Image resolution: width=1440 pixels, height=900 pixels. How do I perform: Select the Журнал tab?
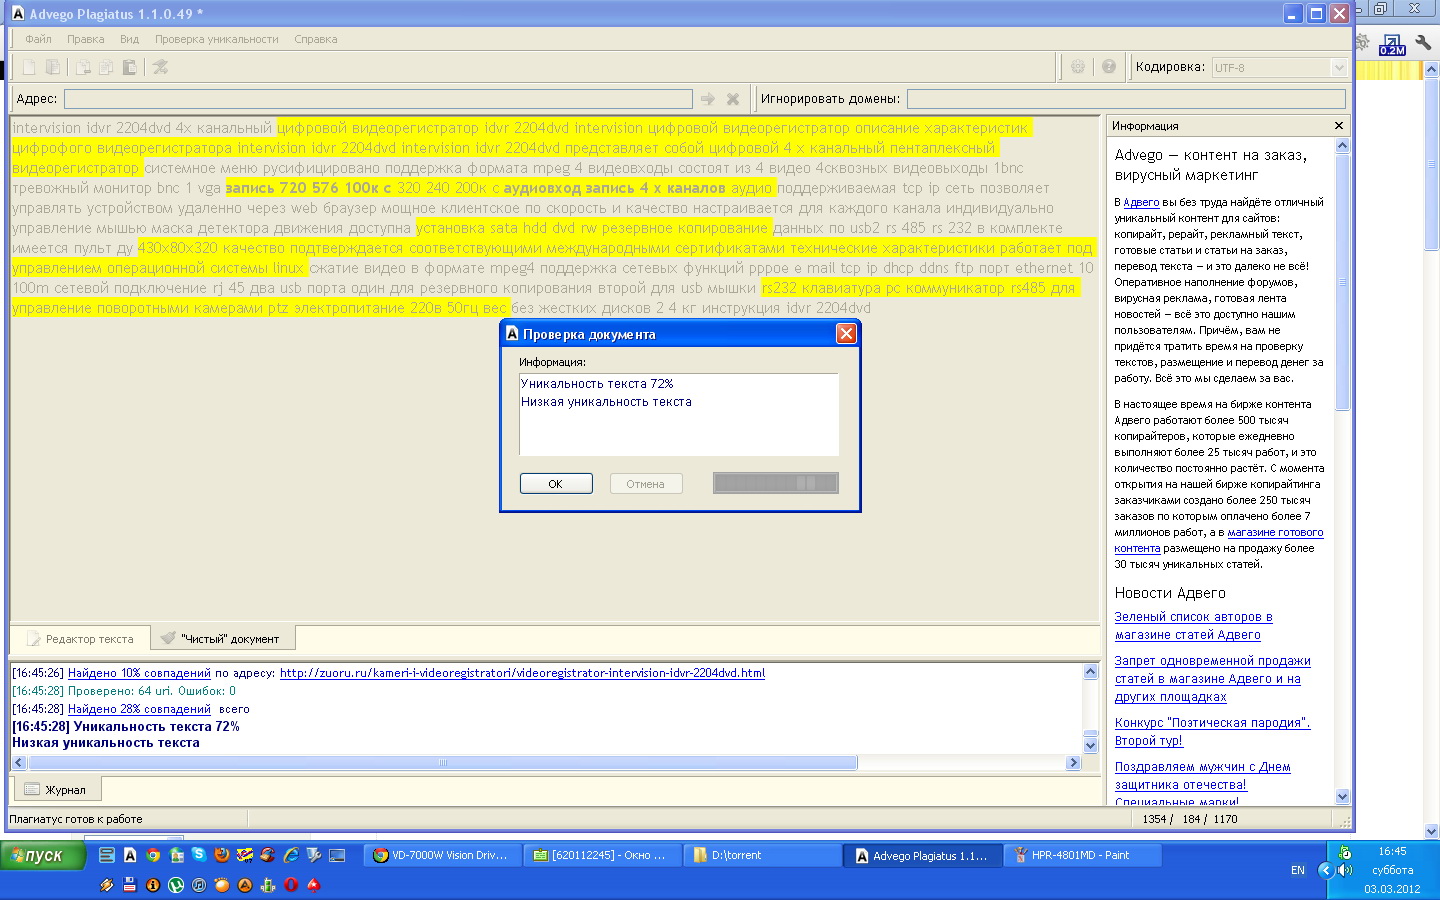tap(56, 790)
